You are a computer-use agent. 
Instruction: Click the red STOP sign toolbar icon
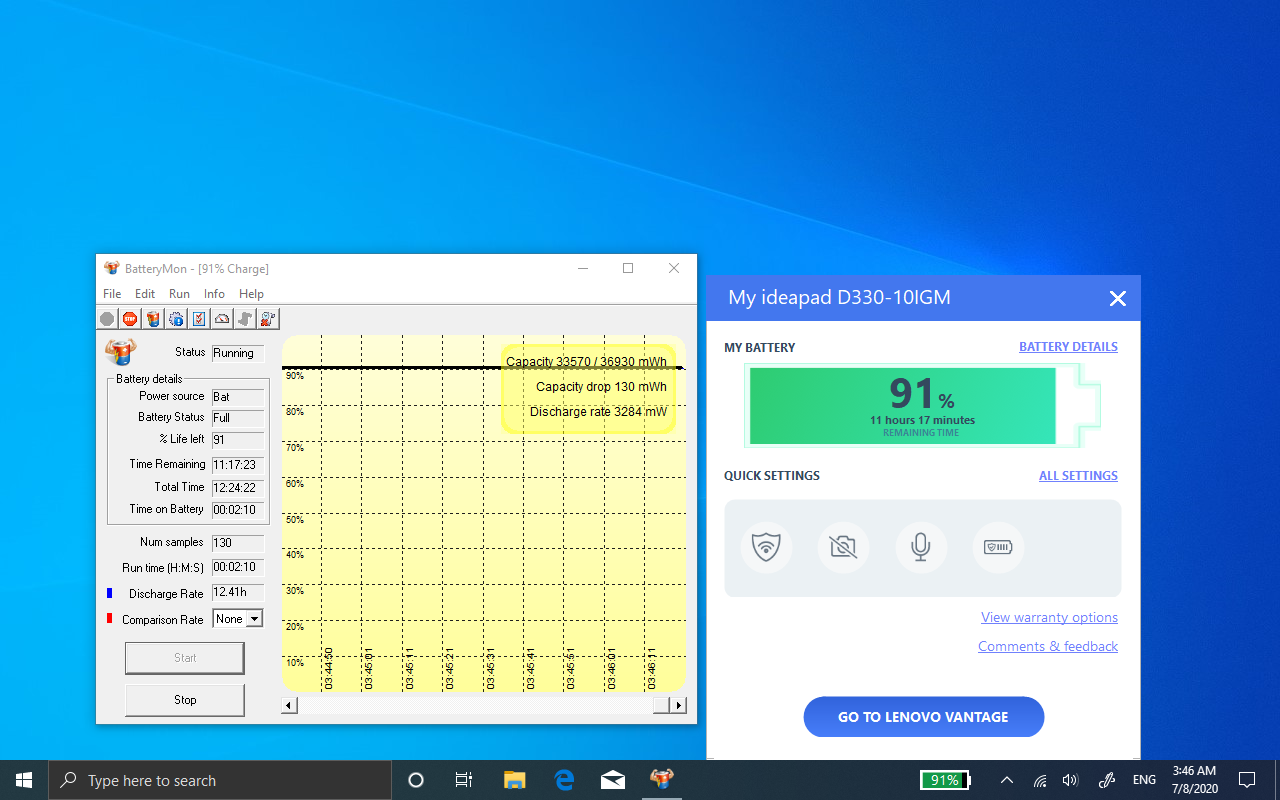point(130,319)
